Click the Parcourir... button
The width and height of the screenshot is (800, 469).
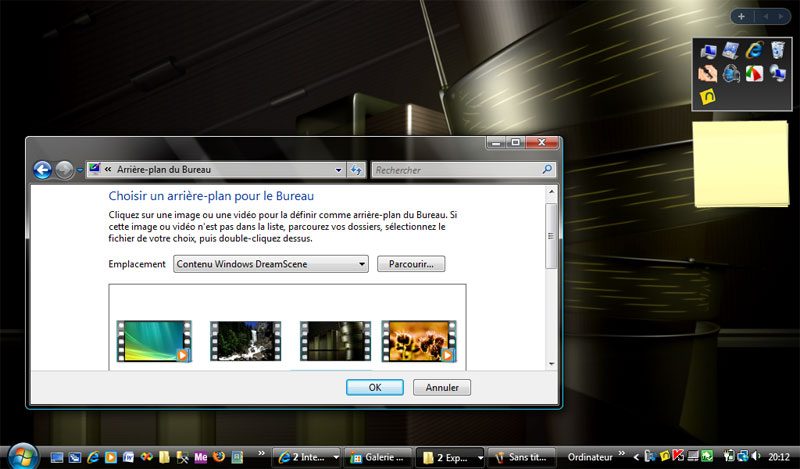[x=411, y=264]
